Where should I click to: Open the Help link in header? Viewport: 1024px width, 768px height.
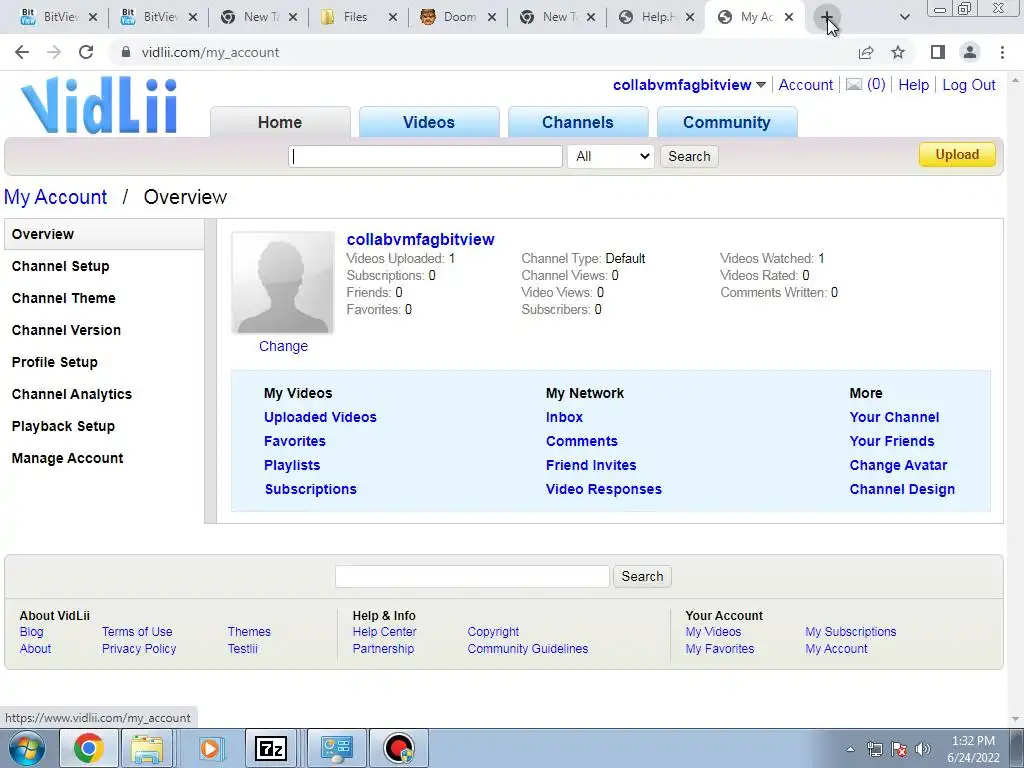click(x=913, y=85)
